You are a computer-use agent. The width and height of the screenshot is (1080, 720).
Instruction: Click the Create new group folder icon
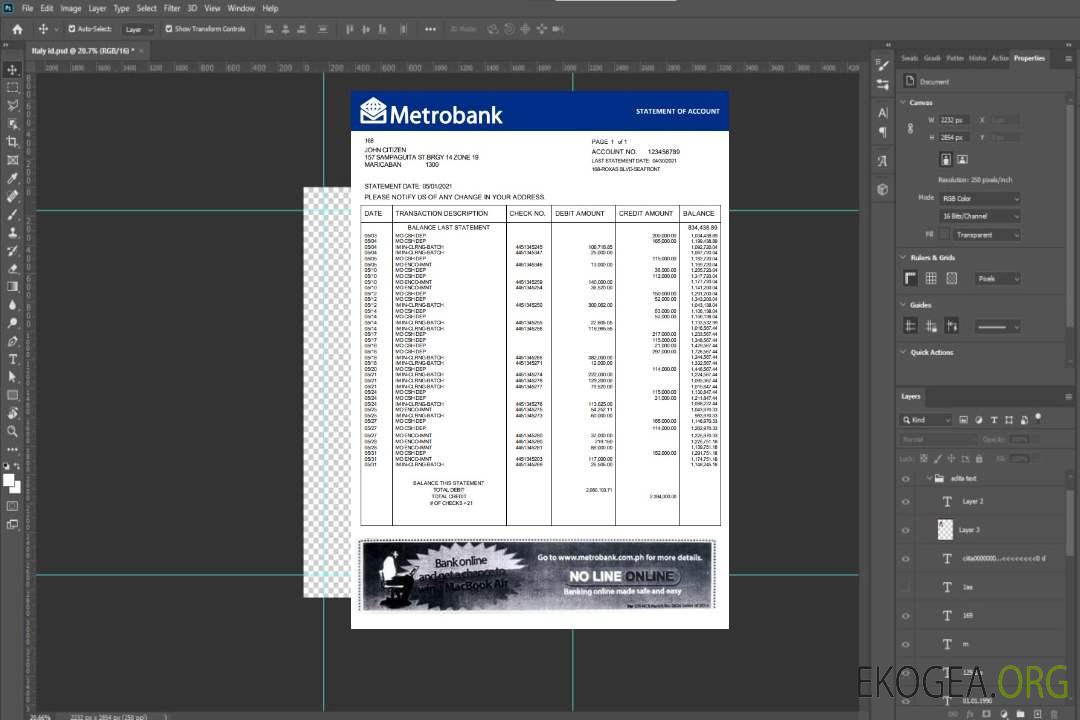tap(1020, 714)
